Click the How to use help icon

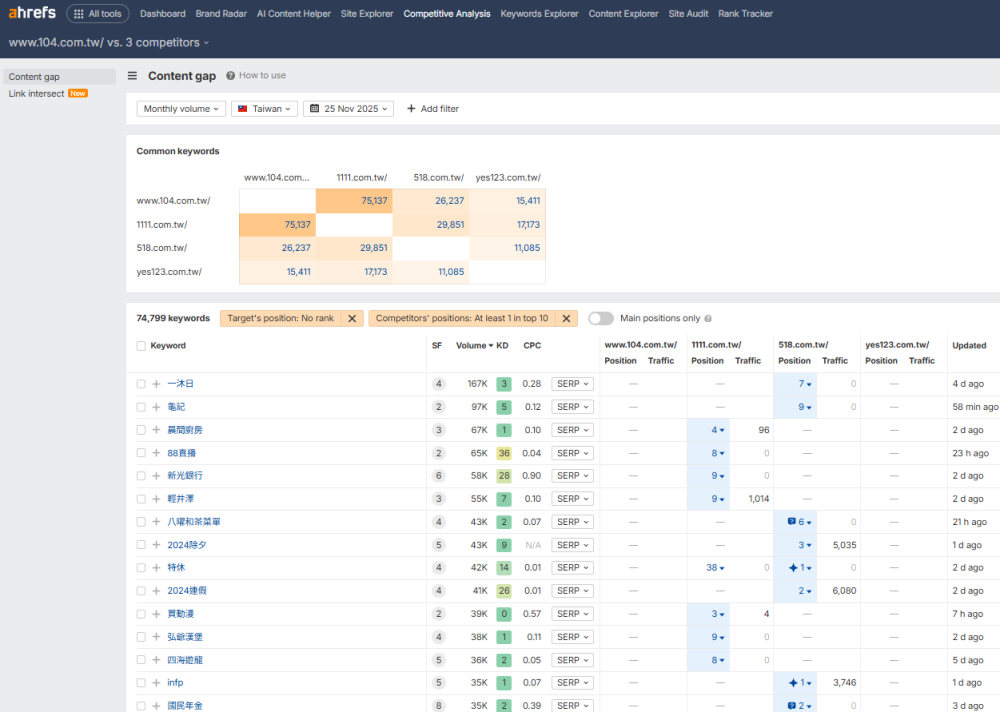click(x=231, y=76)
